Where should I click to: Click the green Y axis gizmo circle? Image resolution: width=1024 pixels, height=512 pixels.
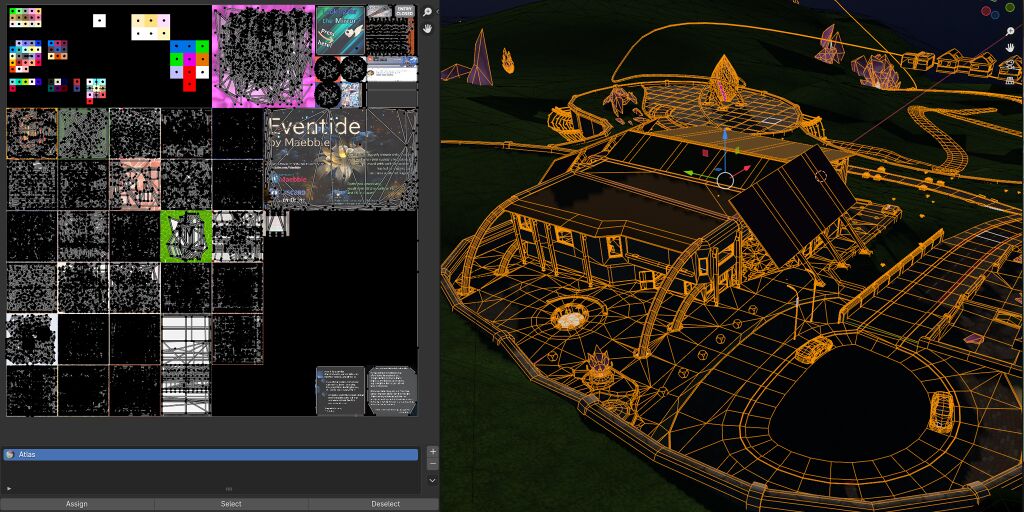pyautogui.click(x=1010, y=7)
